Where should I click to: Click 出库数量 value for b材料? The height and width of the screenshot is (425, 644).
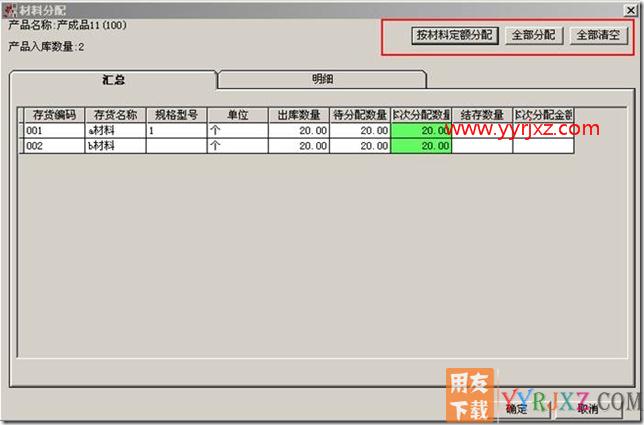[299, 146]
